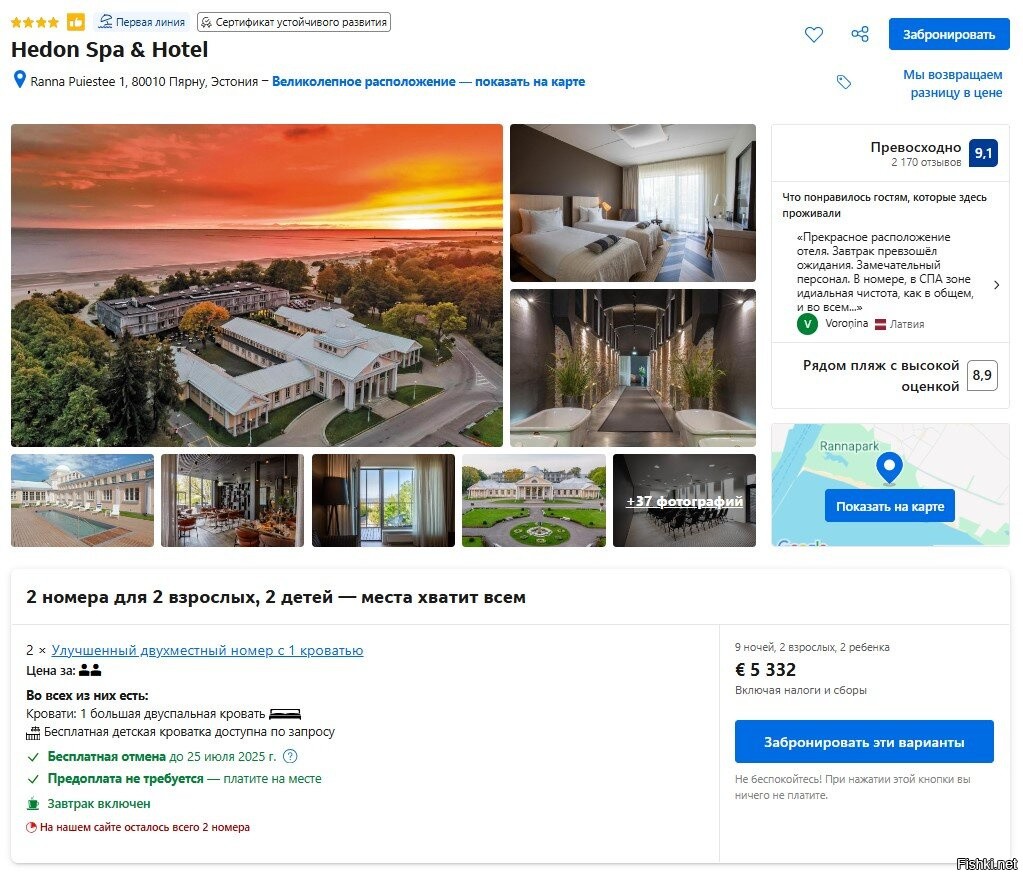Open the +37 фотографий thumbnail
This screenshot has width=1023, height=876.
pos(684,500)
